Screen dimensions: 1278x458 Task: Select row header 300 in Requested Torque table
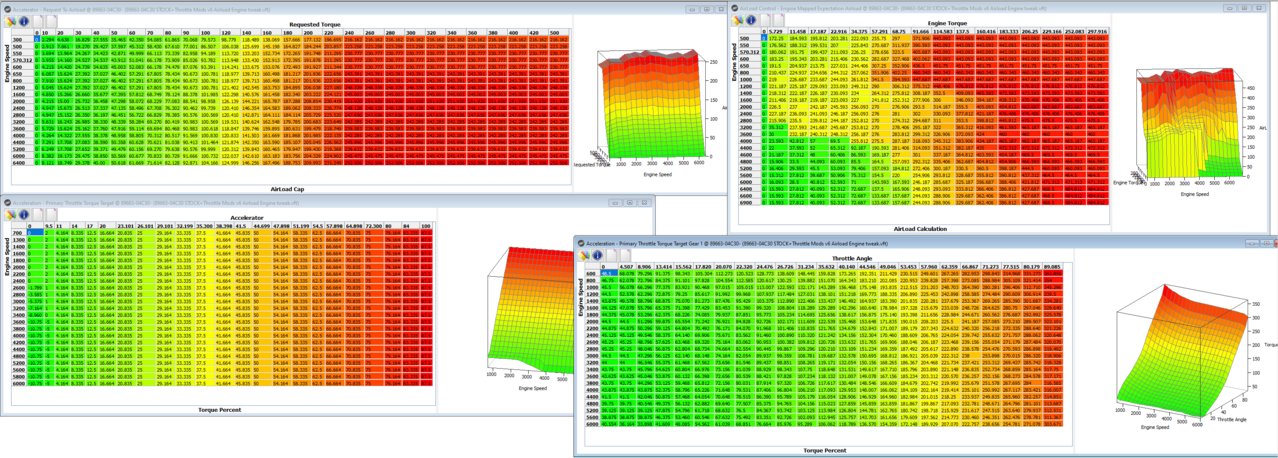point(21,39)
